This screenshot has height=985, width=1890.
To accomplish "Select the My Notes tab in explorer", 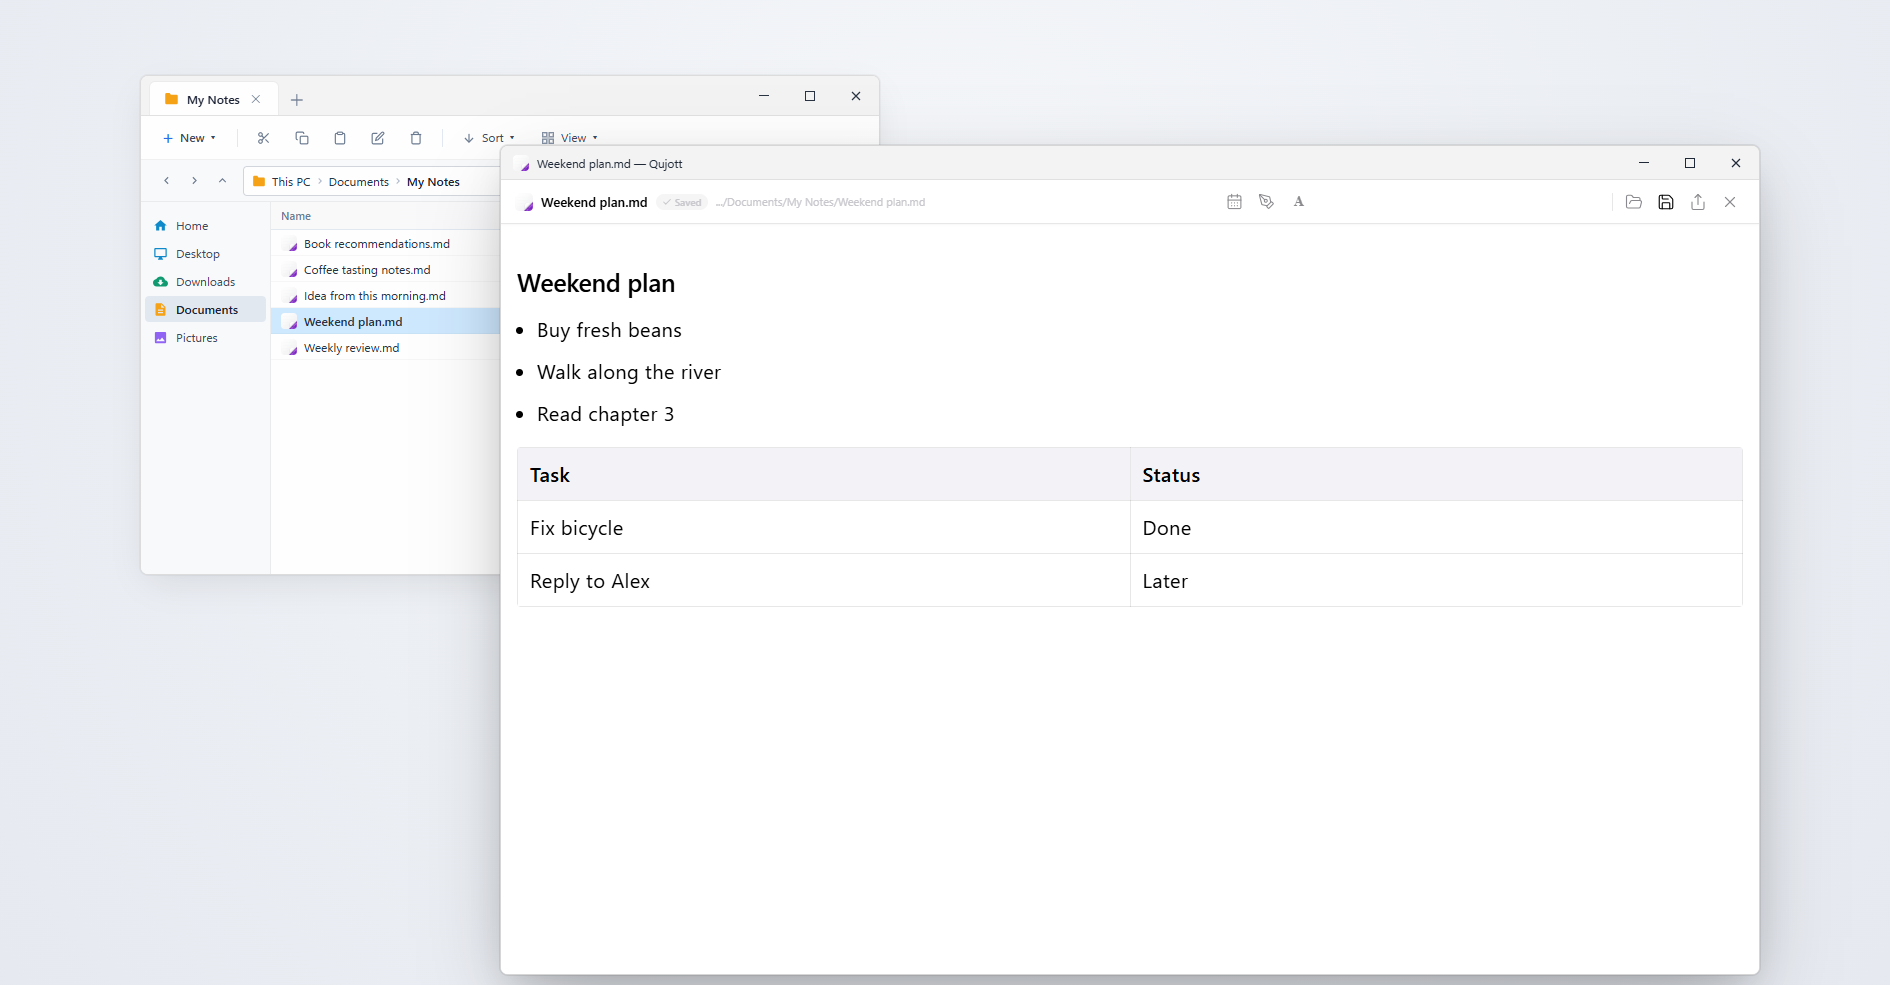I will click(x=213, y=99).
